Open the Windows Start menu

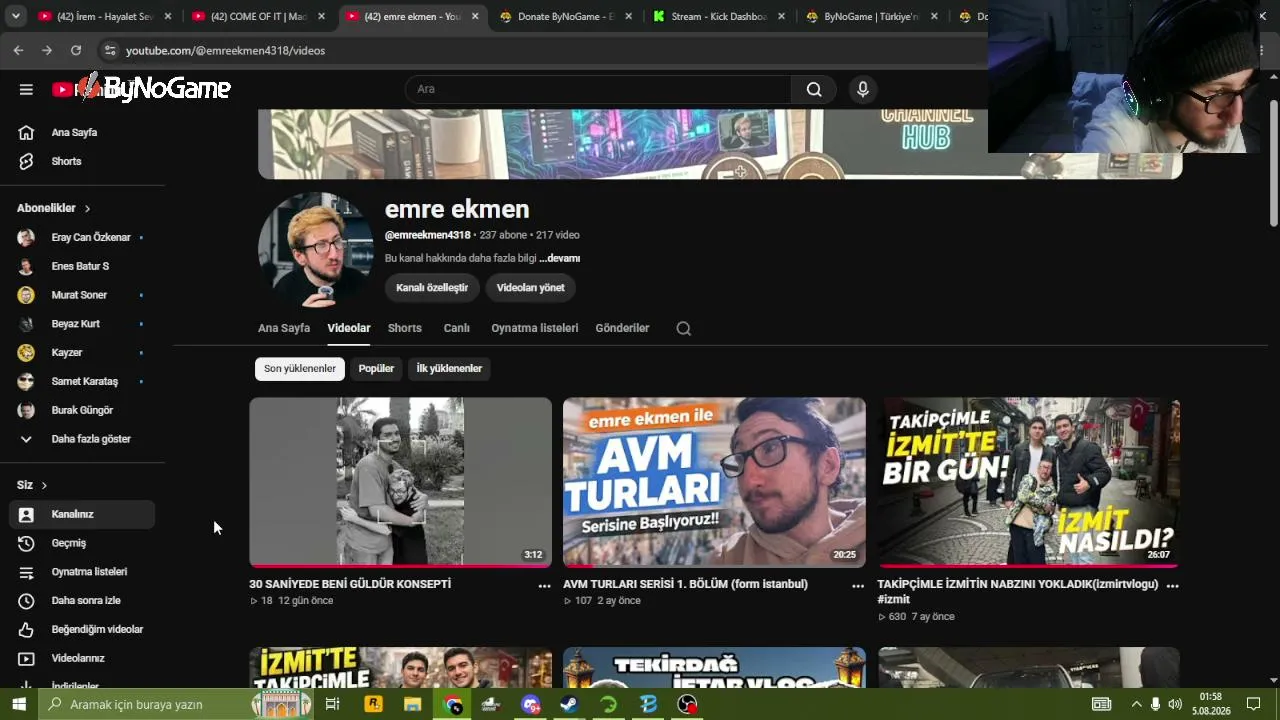point(18,704)
